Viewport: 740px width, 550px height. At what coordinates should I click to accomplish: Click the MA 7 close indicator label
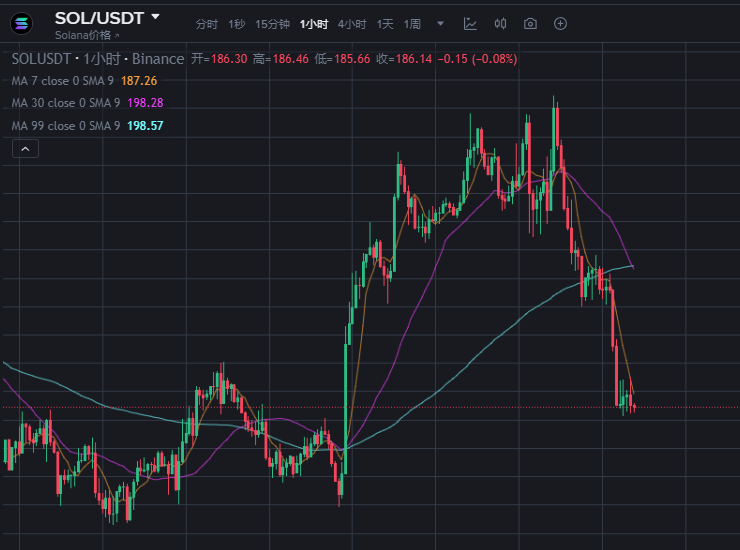(x=65, y=81)
